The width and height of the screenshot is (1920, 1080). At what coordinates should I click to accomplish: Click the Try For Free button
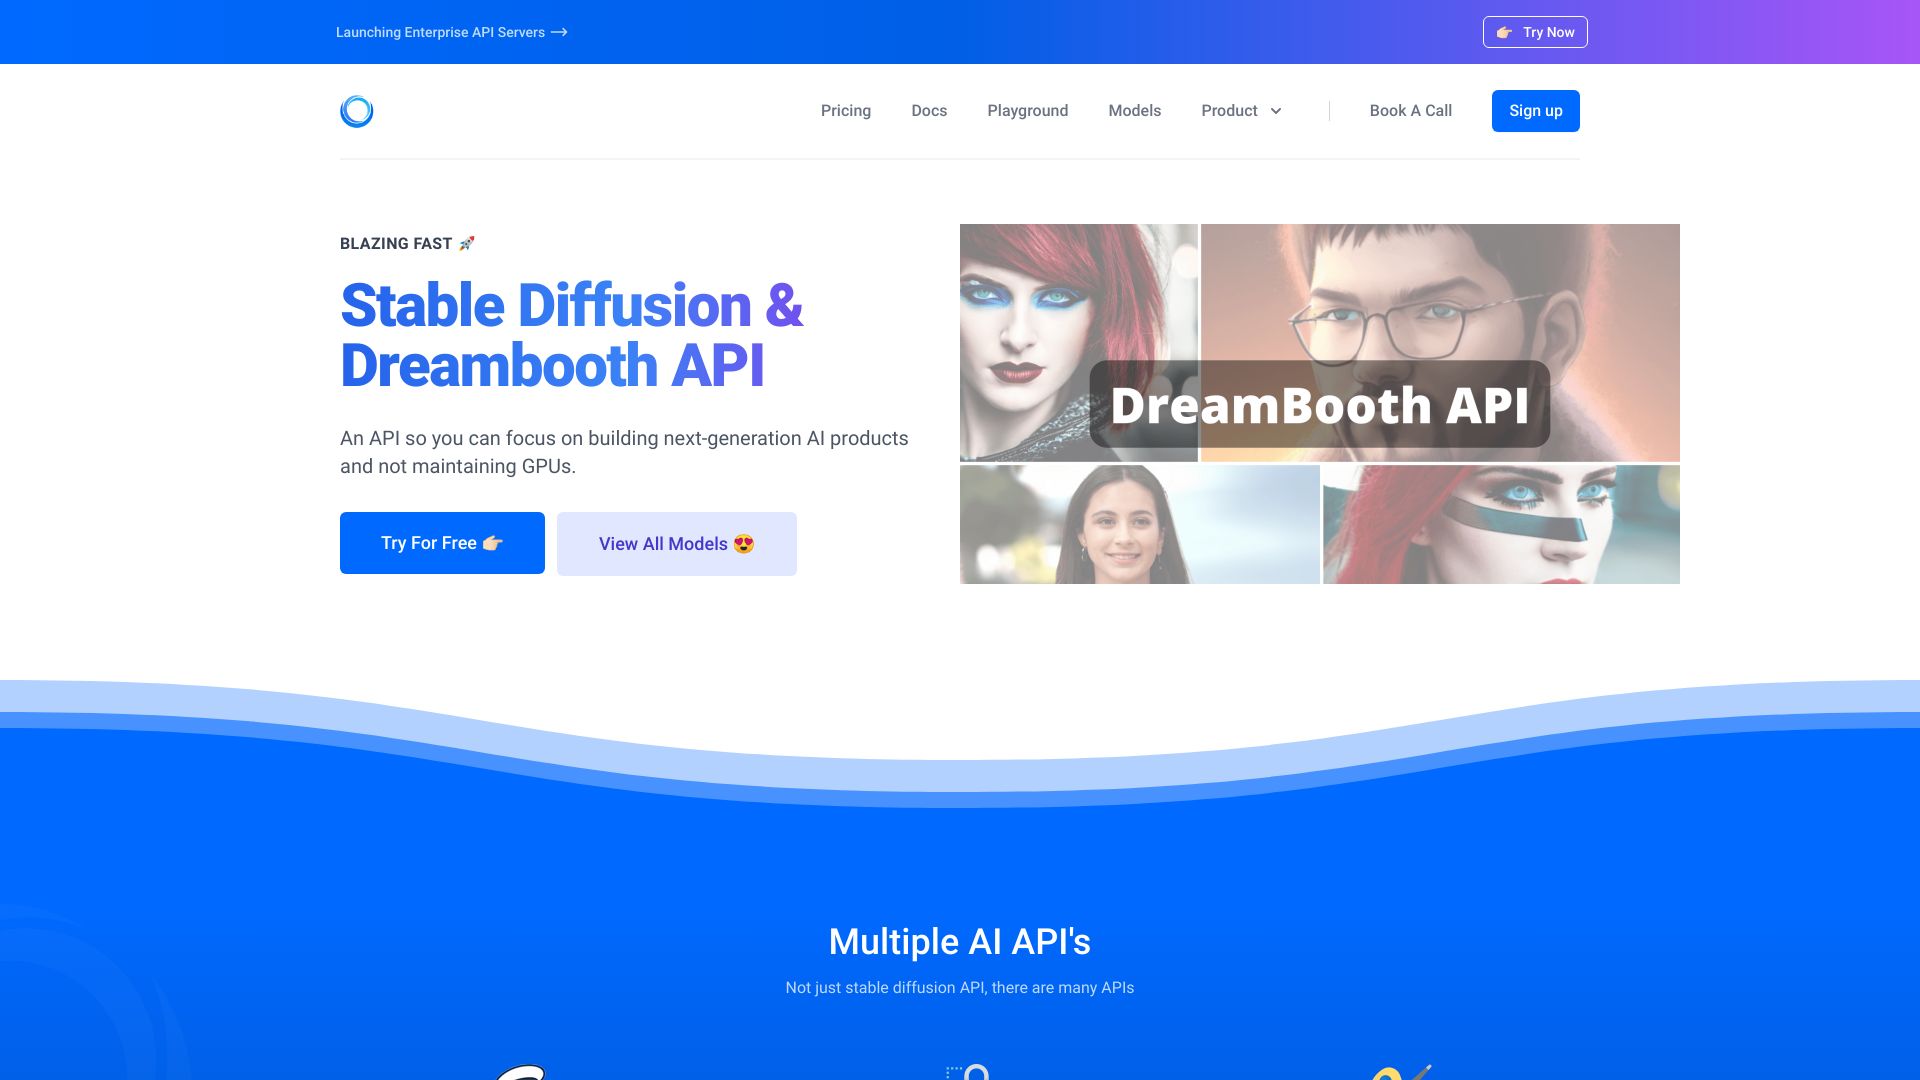[442, 543]
